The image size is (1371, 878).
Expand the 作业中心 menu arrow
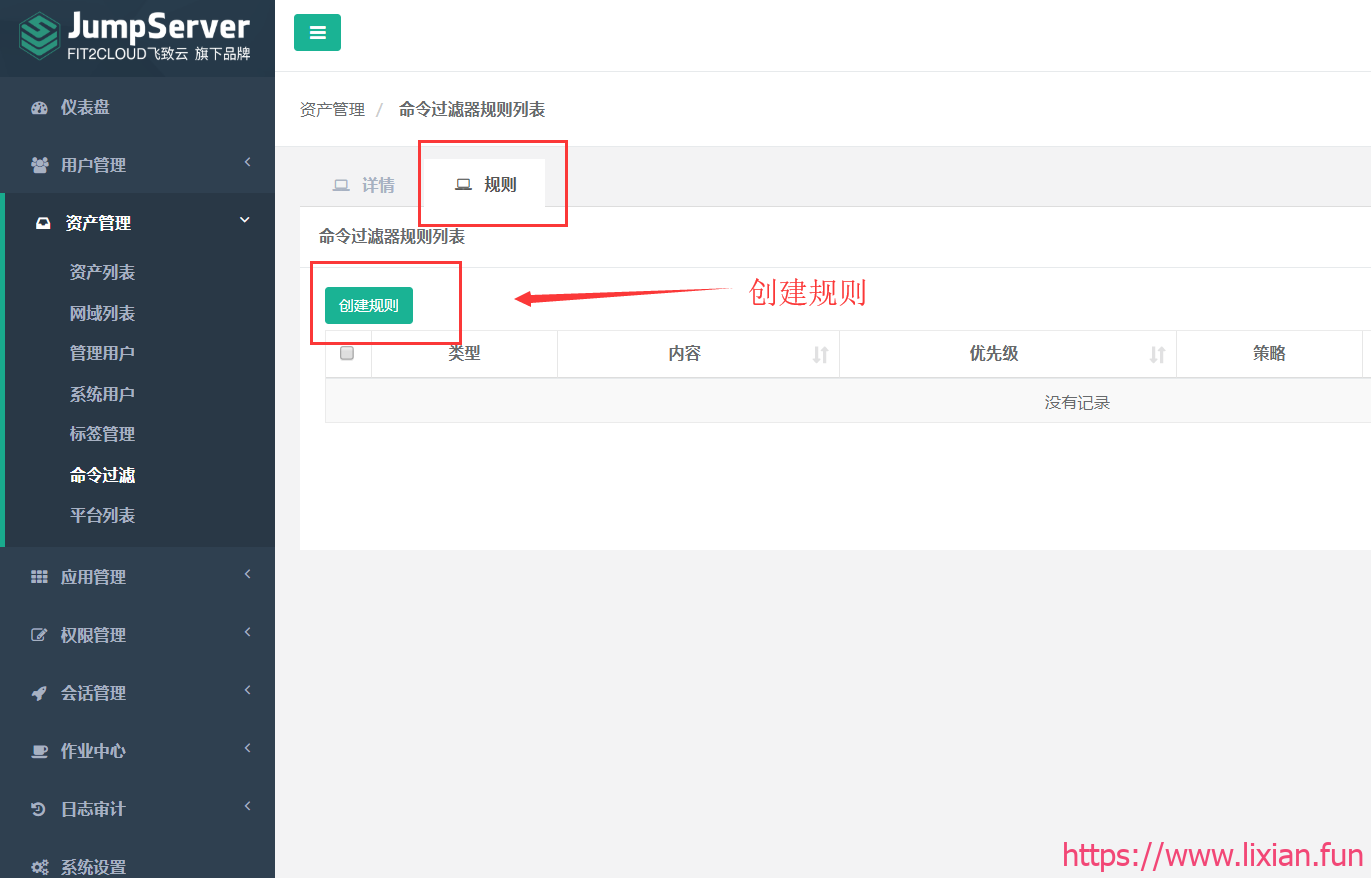[x=247, y=749]
